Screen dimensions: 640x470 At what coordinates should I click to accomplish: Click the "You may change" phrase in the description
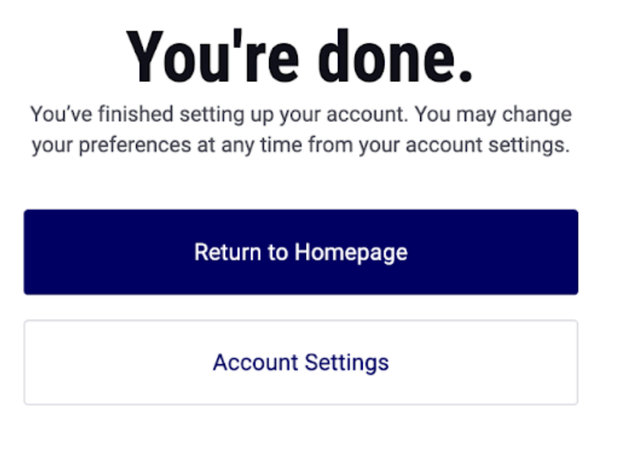pyautogui.click(x=493, y=114)
